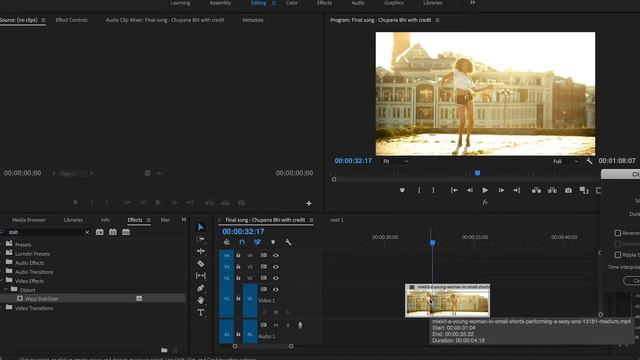Go to In point in Program Monitor
The width and height of the screenshot is (640, 360).
[x=453, y=190]
